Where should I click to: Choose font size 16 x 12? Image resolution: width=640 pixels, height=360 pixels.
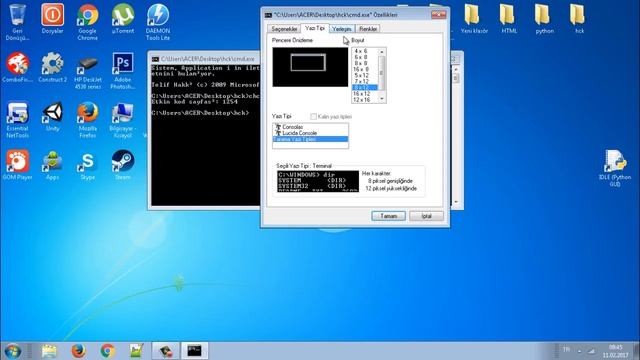tap(361, 94)
